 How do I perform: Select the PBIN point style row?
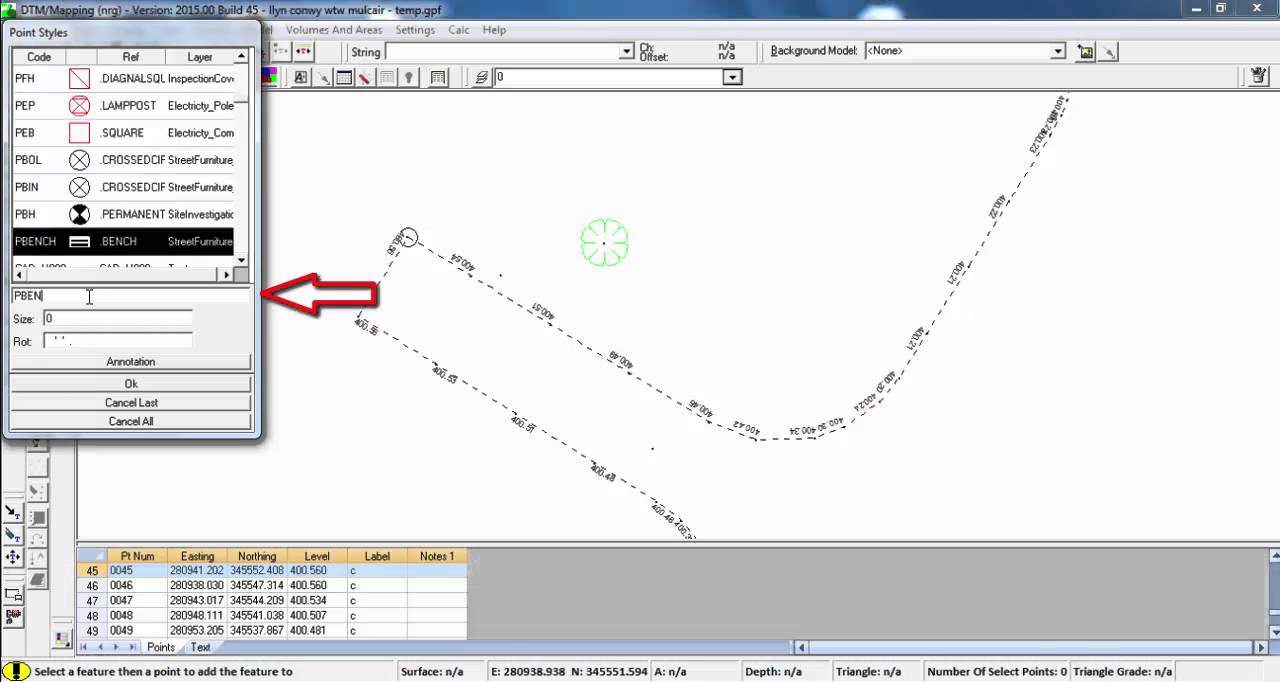click(x=123, y=187)
